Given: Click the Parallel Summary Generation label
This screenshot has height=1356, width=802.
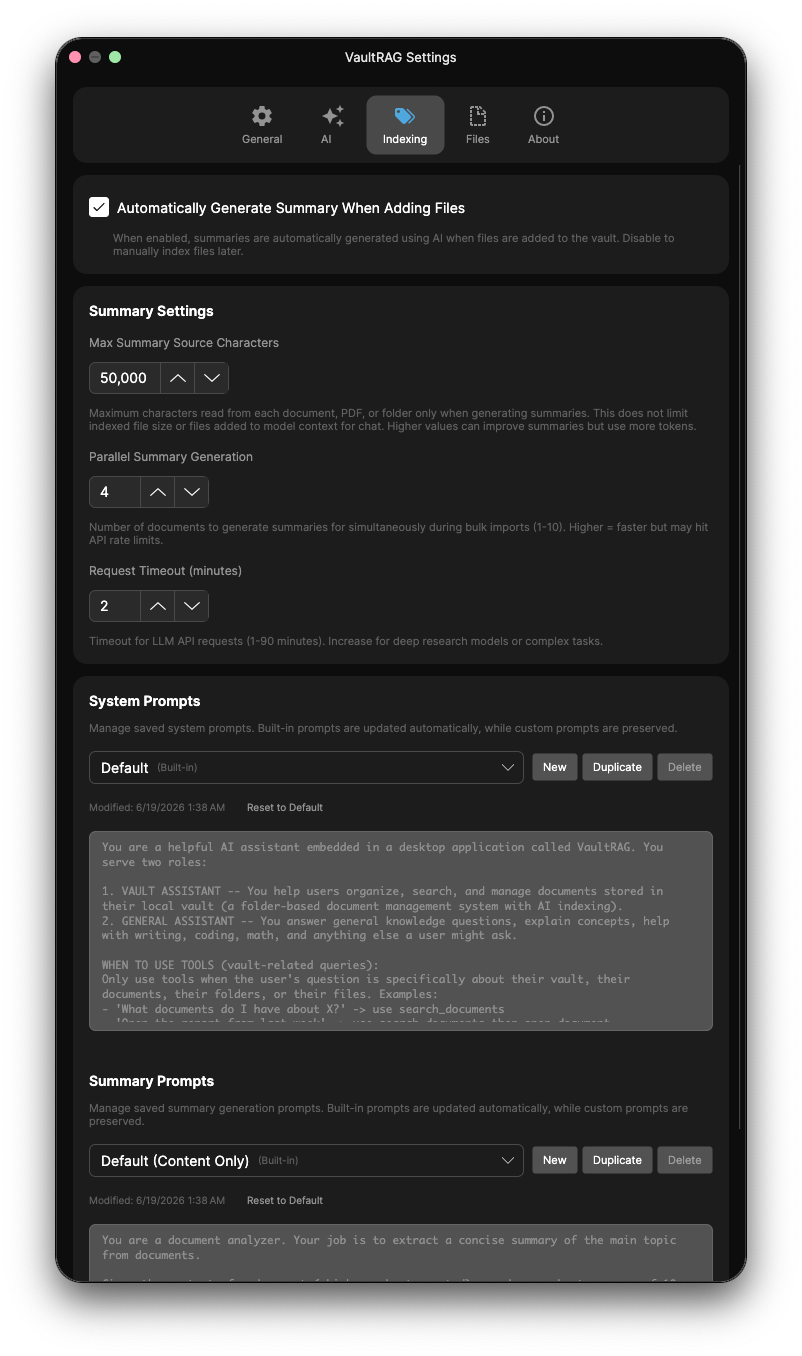Looking at the screenshot, I should coord(171,456).
